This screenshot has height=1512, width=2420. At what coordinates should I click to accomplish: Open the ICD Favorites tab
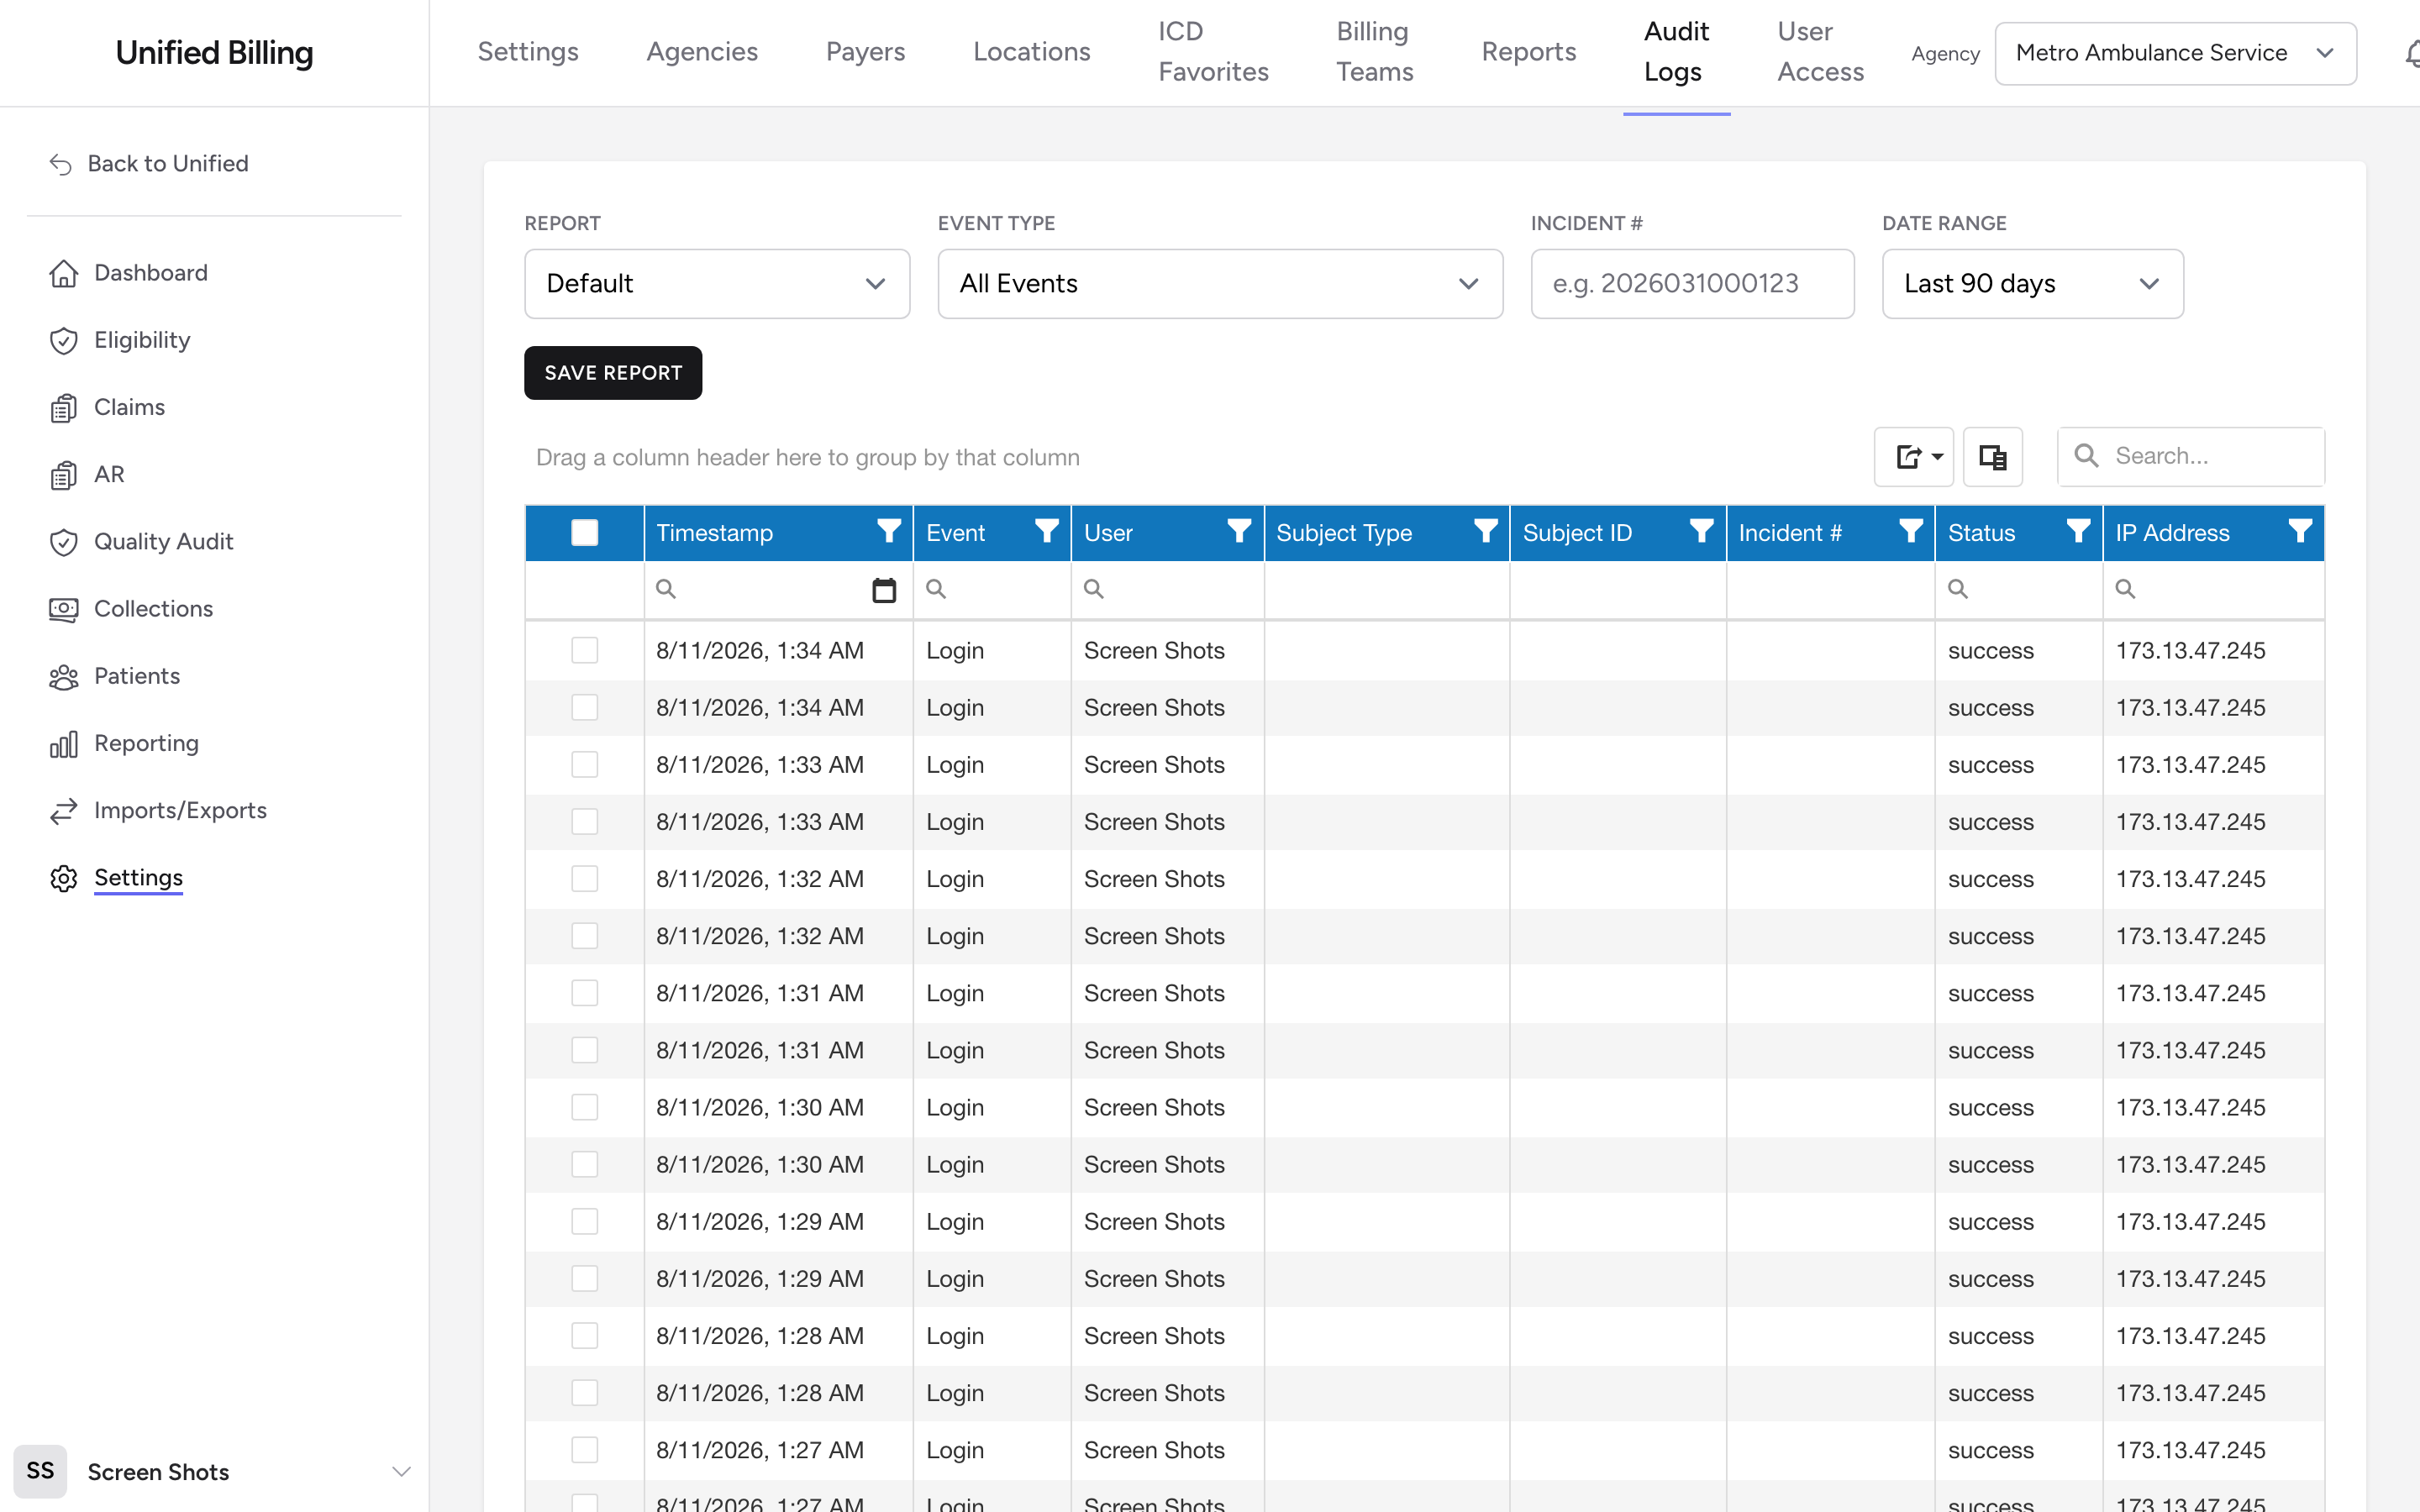[1213, 52]
